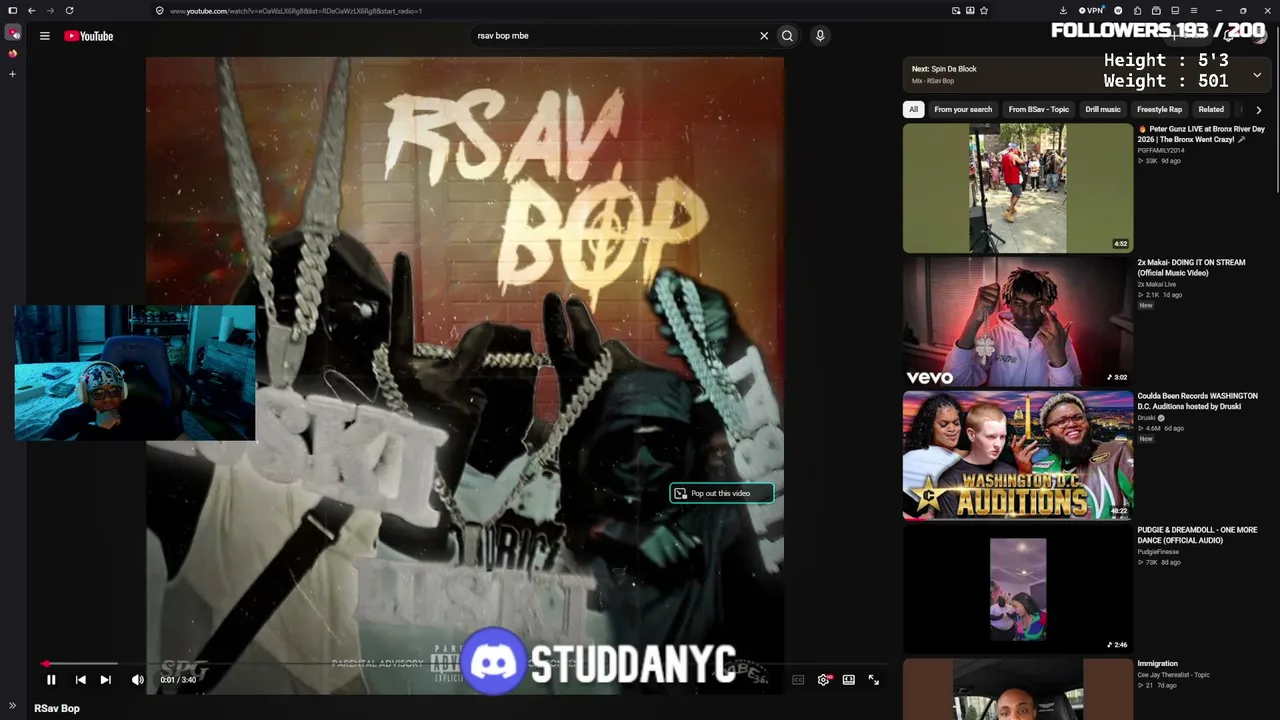Select the Freestyle Rap chip
The width and height of the screenshot is (1280, 720).
pyautogui.click(x=1160, y=110)
